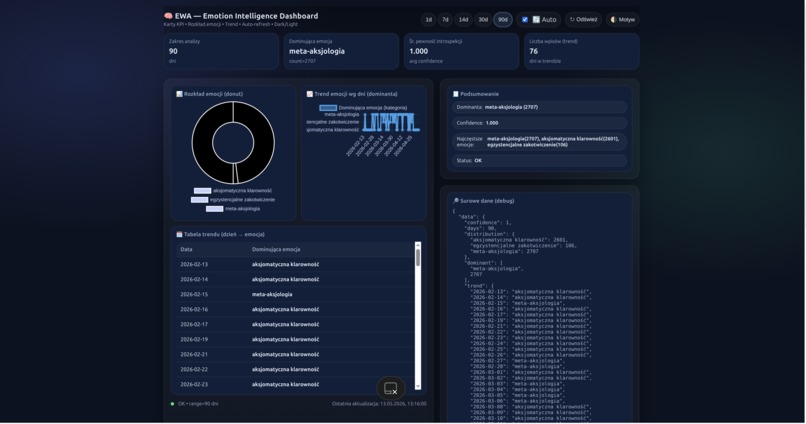Click the 2026-02-16 table row date
806x424 pixels.
tap(194, 309)
